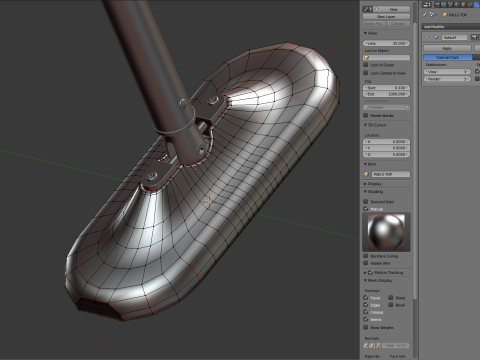Enable Lock to Cursor checkbox
Image resolution: width=480 pixels, height=360 pixels.
tap(366, 65)
